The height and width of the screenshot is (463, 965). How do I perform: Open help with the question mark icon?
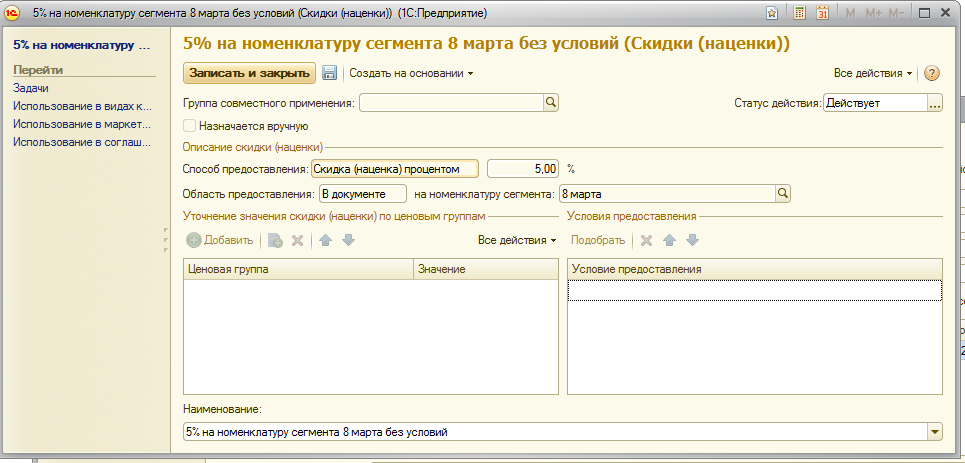(932, 73)
